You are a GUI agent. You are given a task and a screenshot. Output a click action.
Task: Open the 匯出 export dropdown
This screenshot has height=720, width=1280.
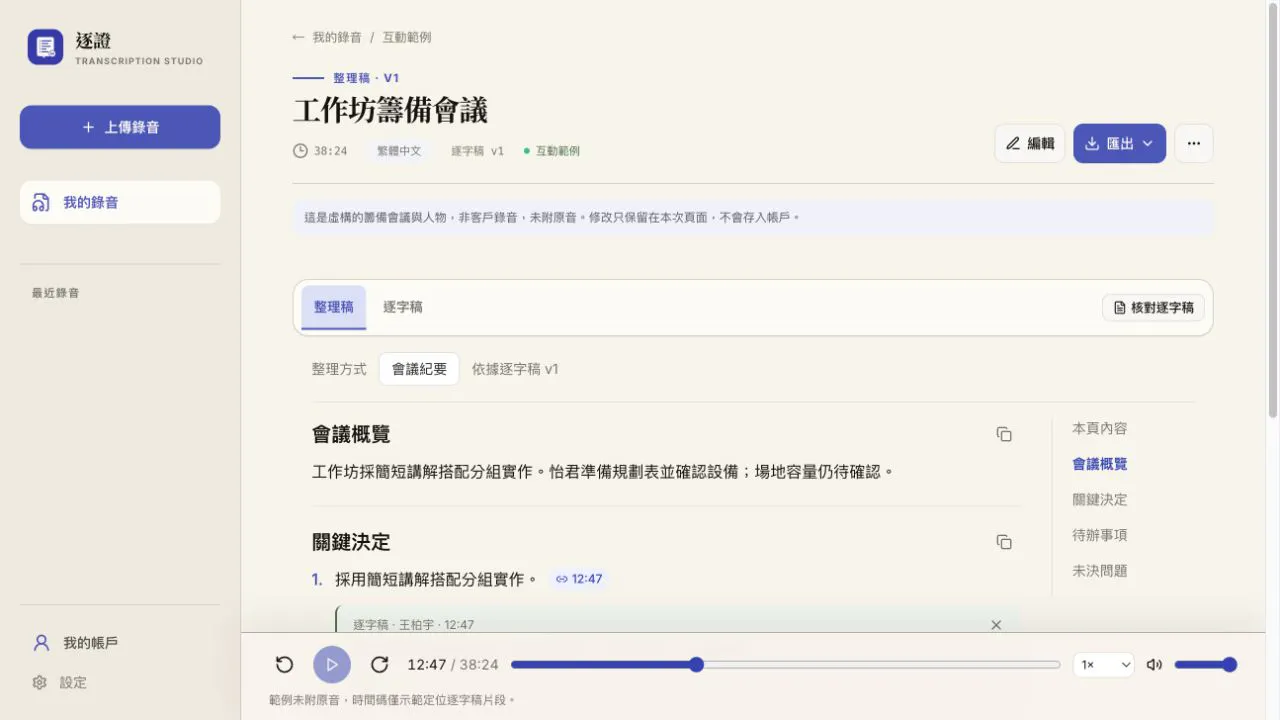(x=1119, y=143)
